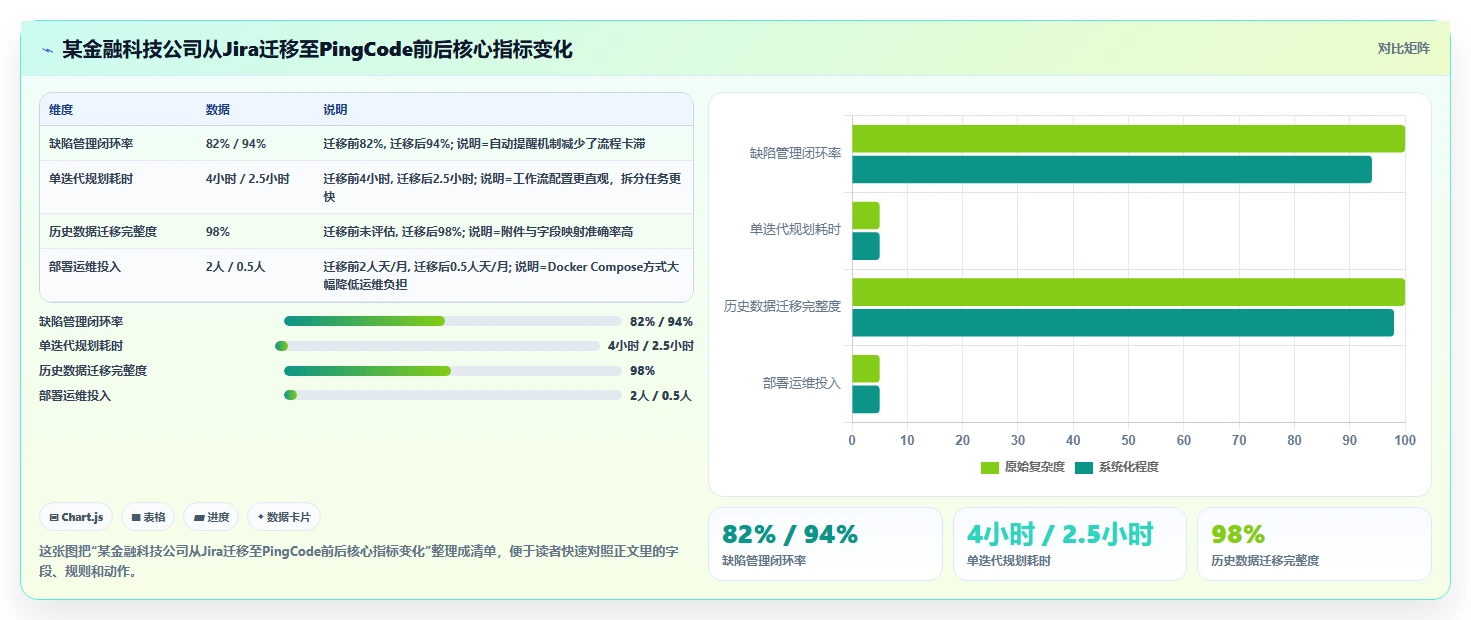The width and height of the screenshot is (1471, 620).
Task: Click the 说明 column header
Action: 335,109
